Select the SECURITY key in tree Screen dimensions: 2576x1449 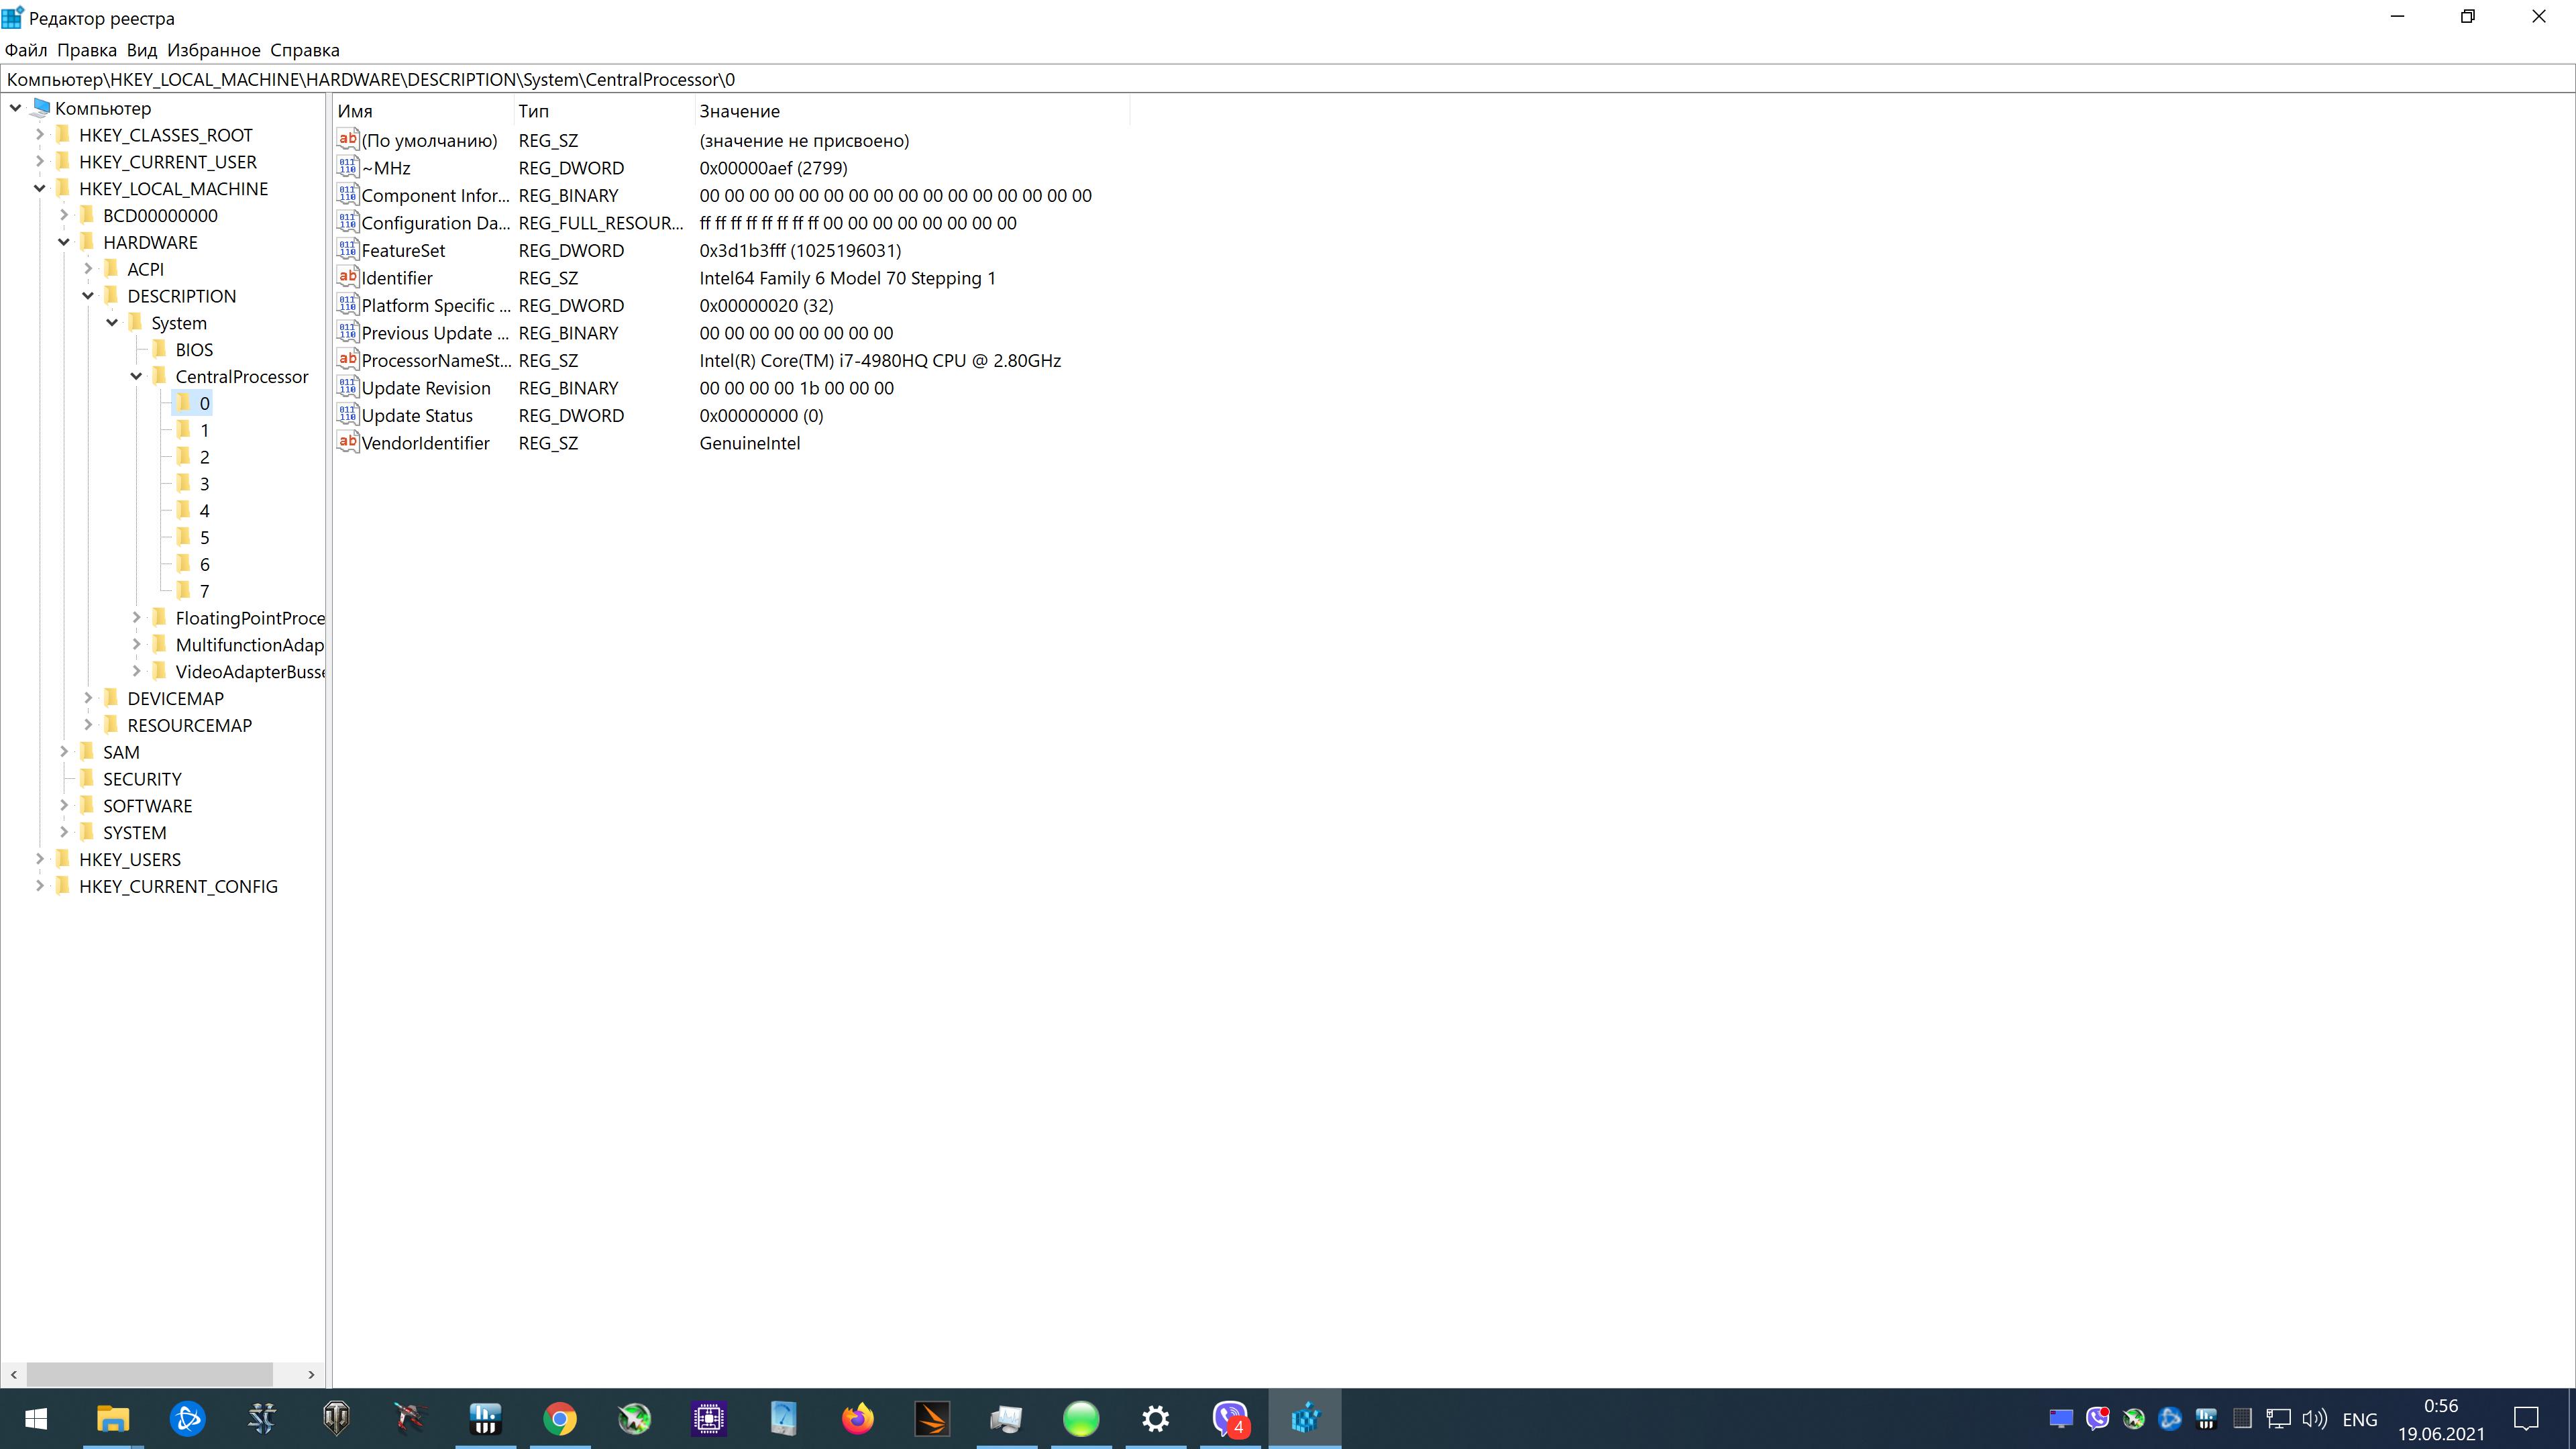pos(142,779)
